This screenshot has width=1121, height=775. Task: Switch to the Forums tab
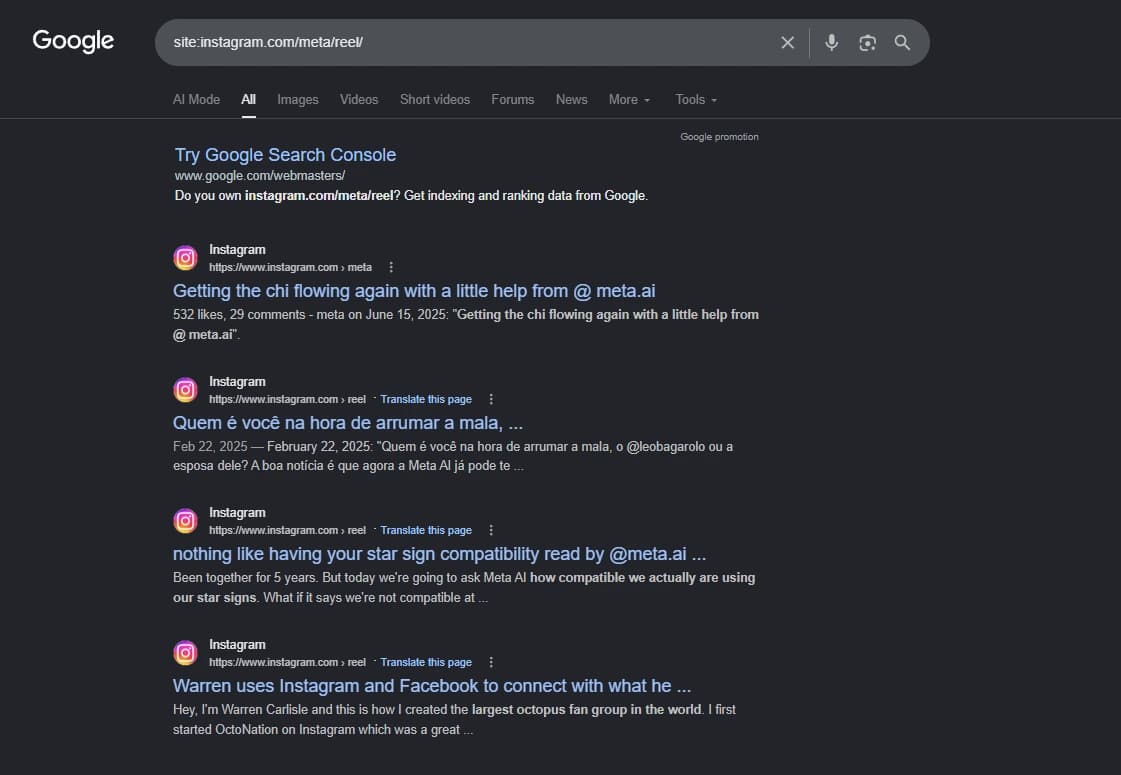(513, 99)
